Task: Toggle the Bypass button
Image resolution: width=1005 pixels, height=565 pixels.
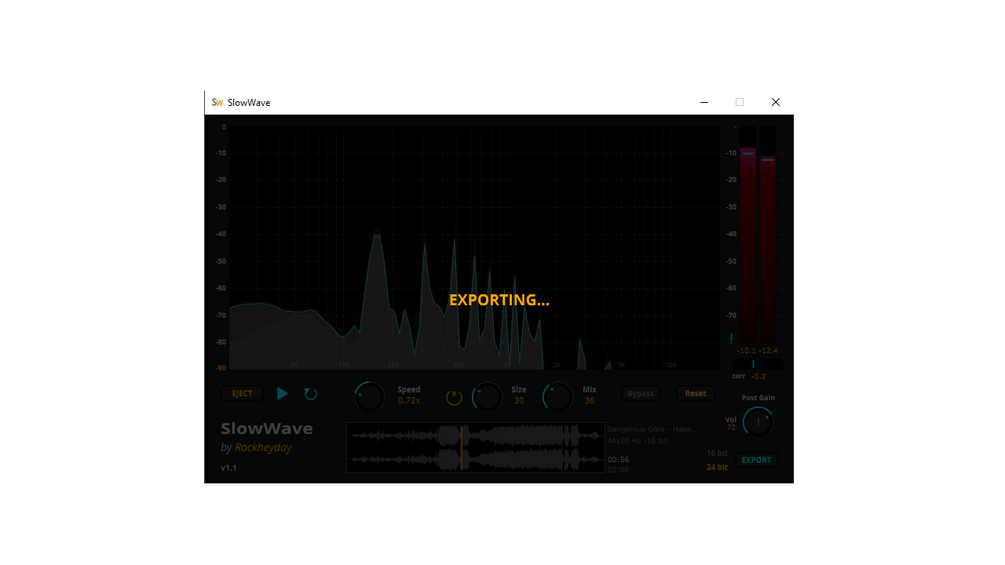Action: [640, 393]
